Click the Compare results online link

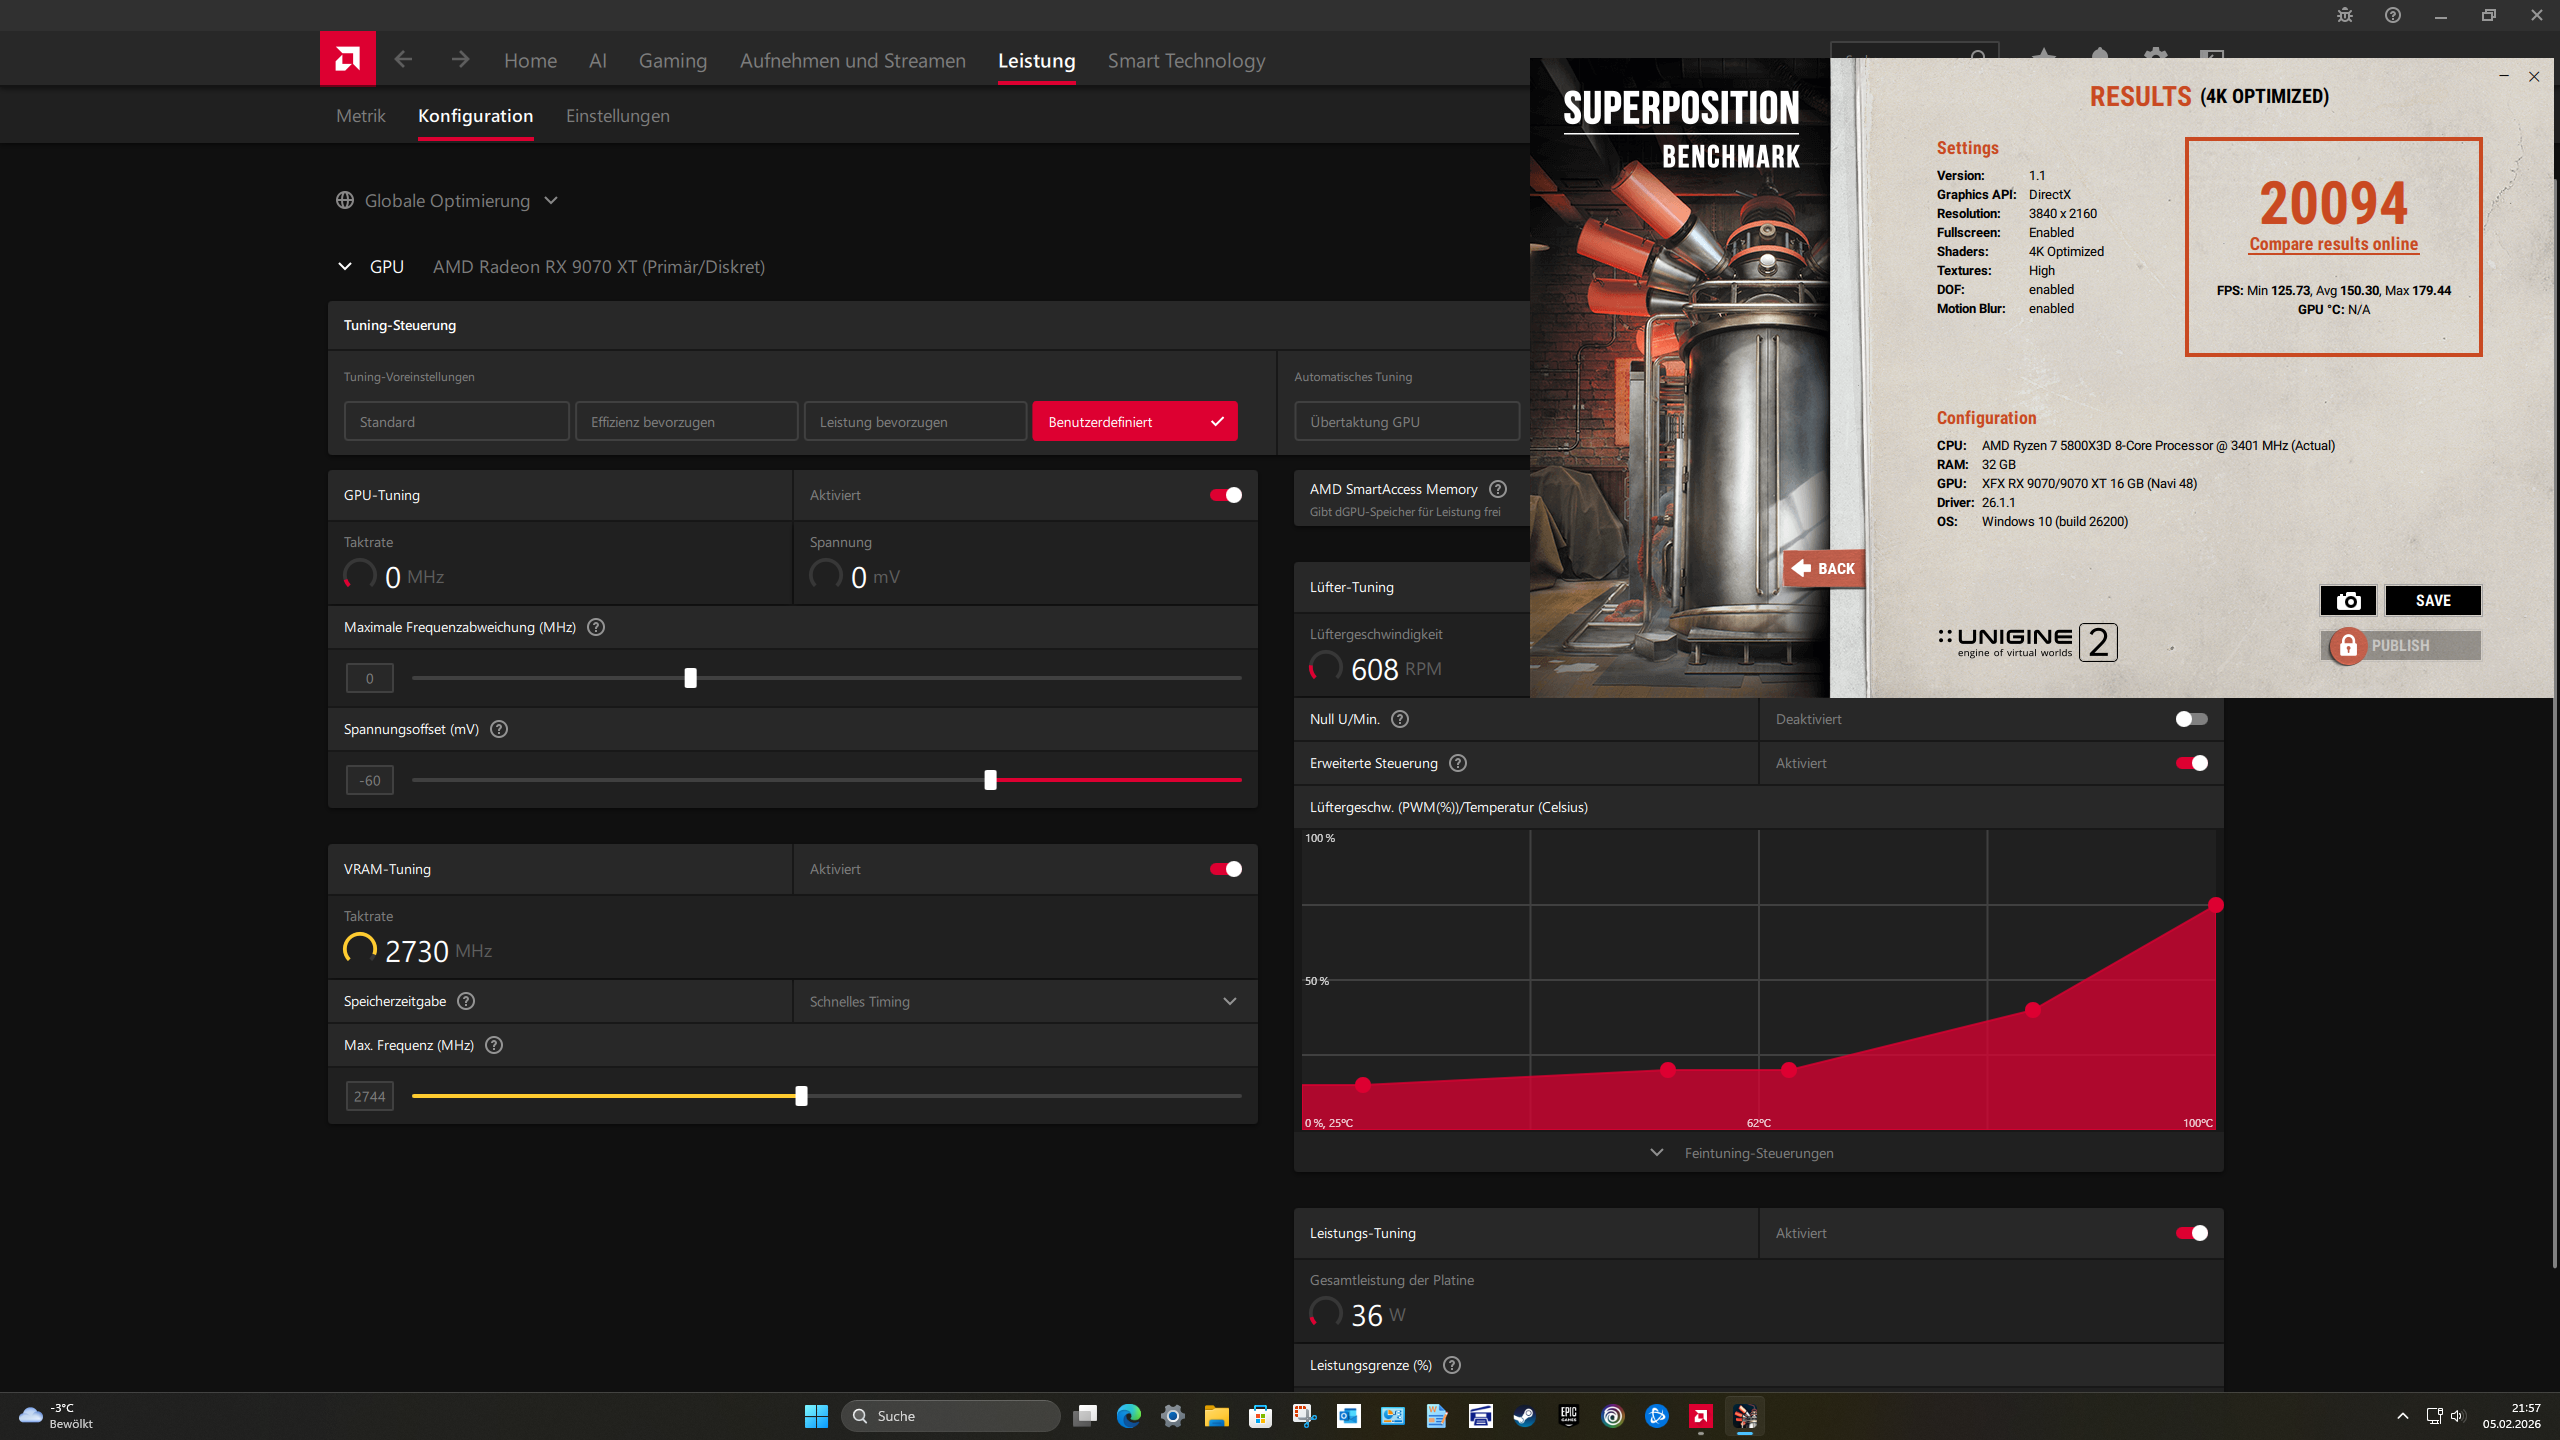click(2333, 244)
